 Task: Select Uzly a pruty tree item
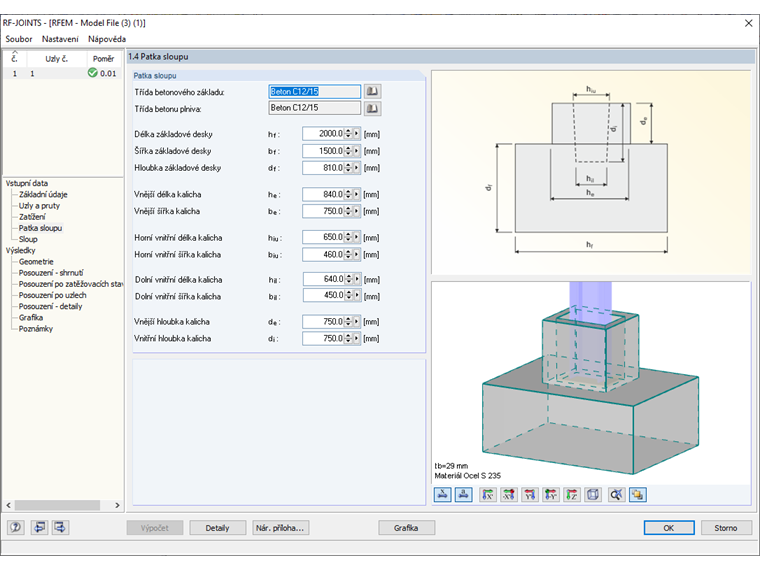39,206
